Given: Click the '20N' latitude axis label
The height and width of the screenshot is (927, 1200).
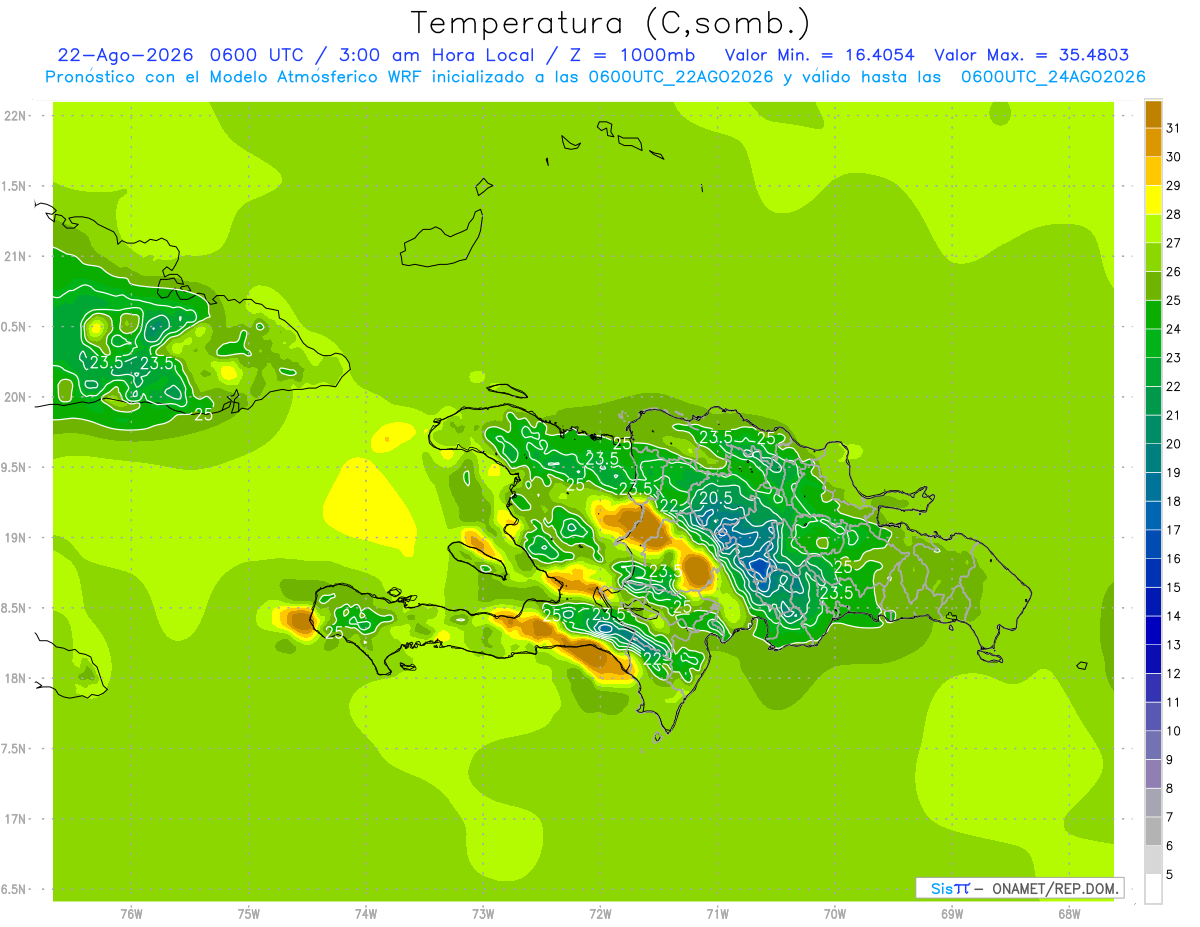Looking at the screenshot, I should pyautogui.click(x=17, y=397).
